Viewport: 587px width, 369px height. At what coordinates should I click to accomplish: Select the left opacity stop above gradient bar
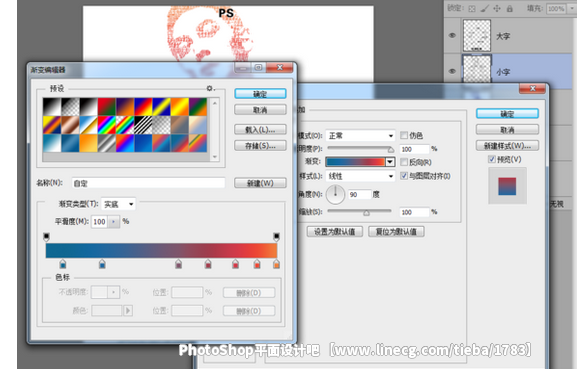click(x=46, y=237)
